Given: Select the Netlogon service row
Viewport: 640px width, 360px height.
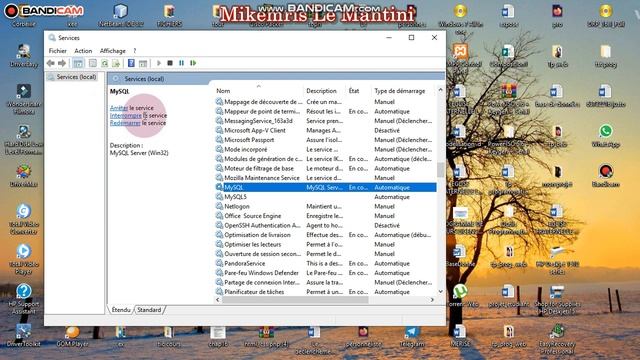Looking at the screenshot, I should pyautogui.click(x=325, y=206).
